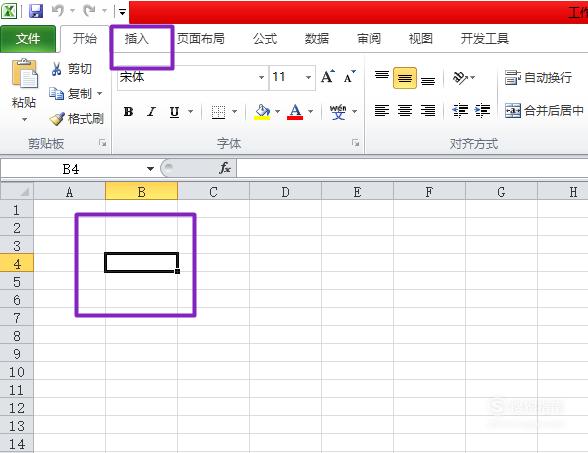Toggle Underline formatting
Viewport: 588px width, 453px height.
174,111
